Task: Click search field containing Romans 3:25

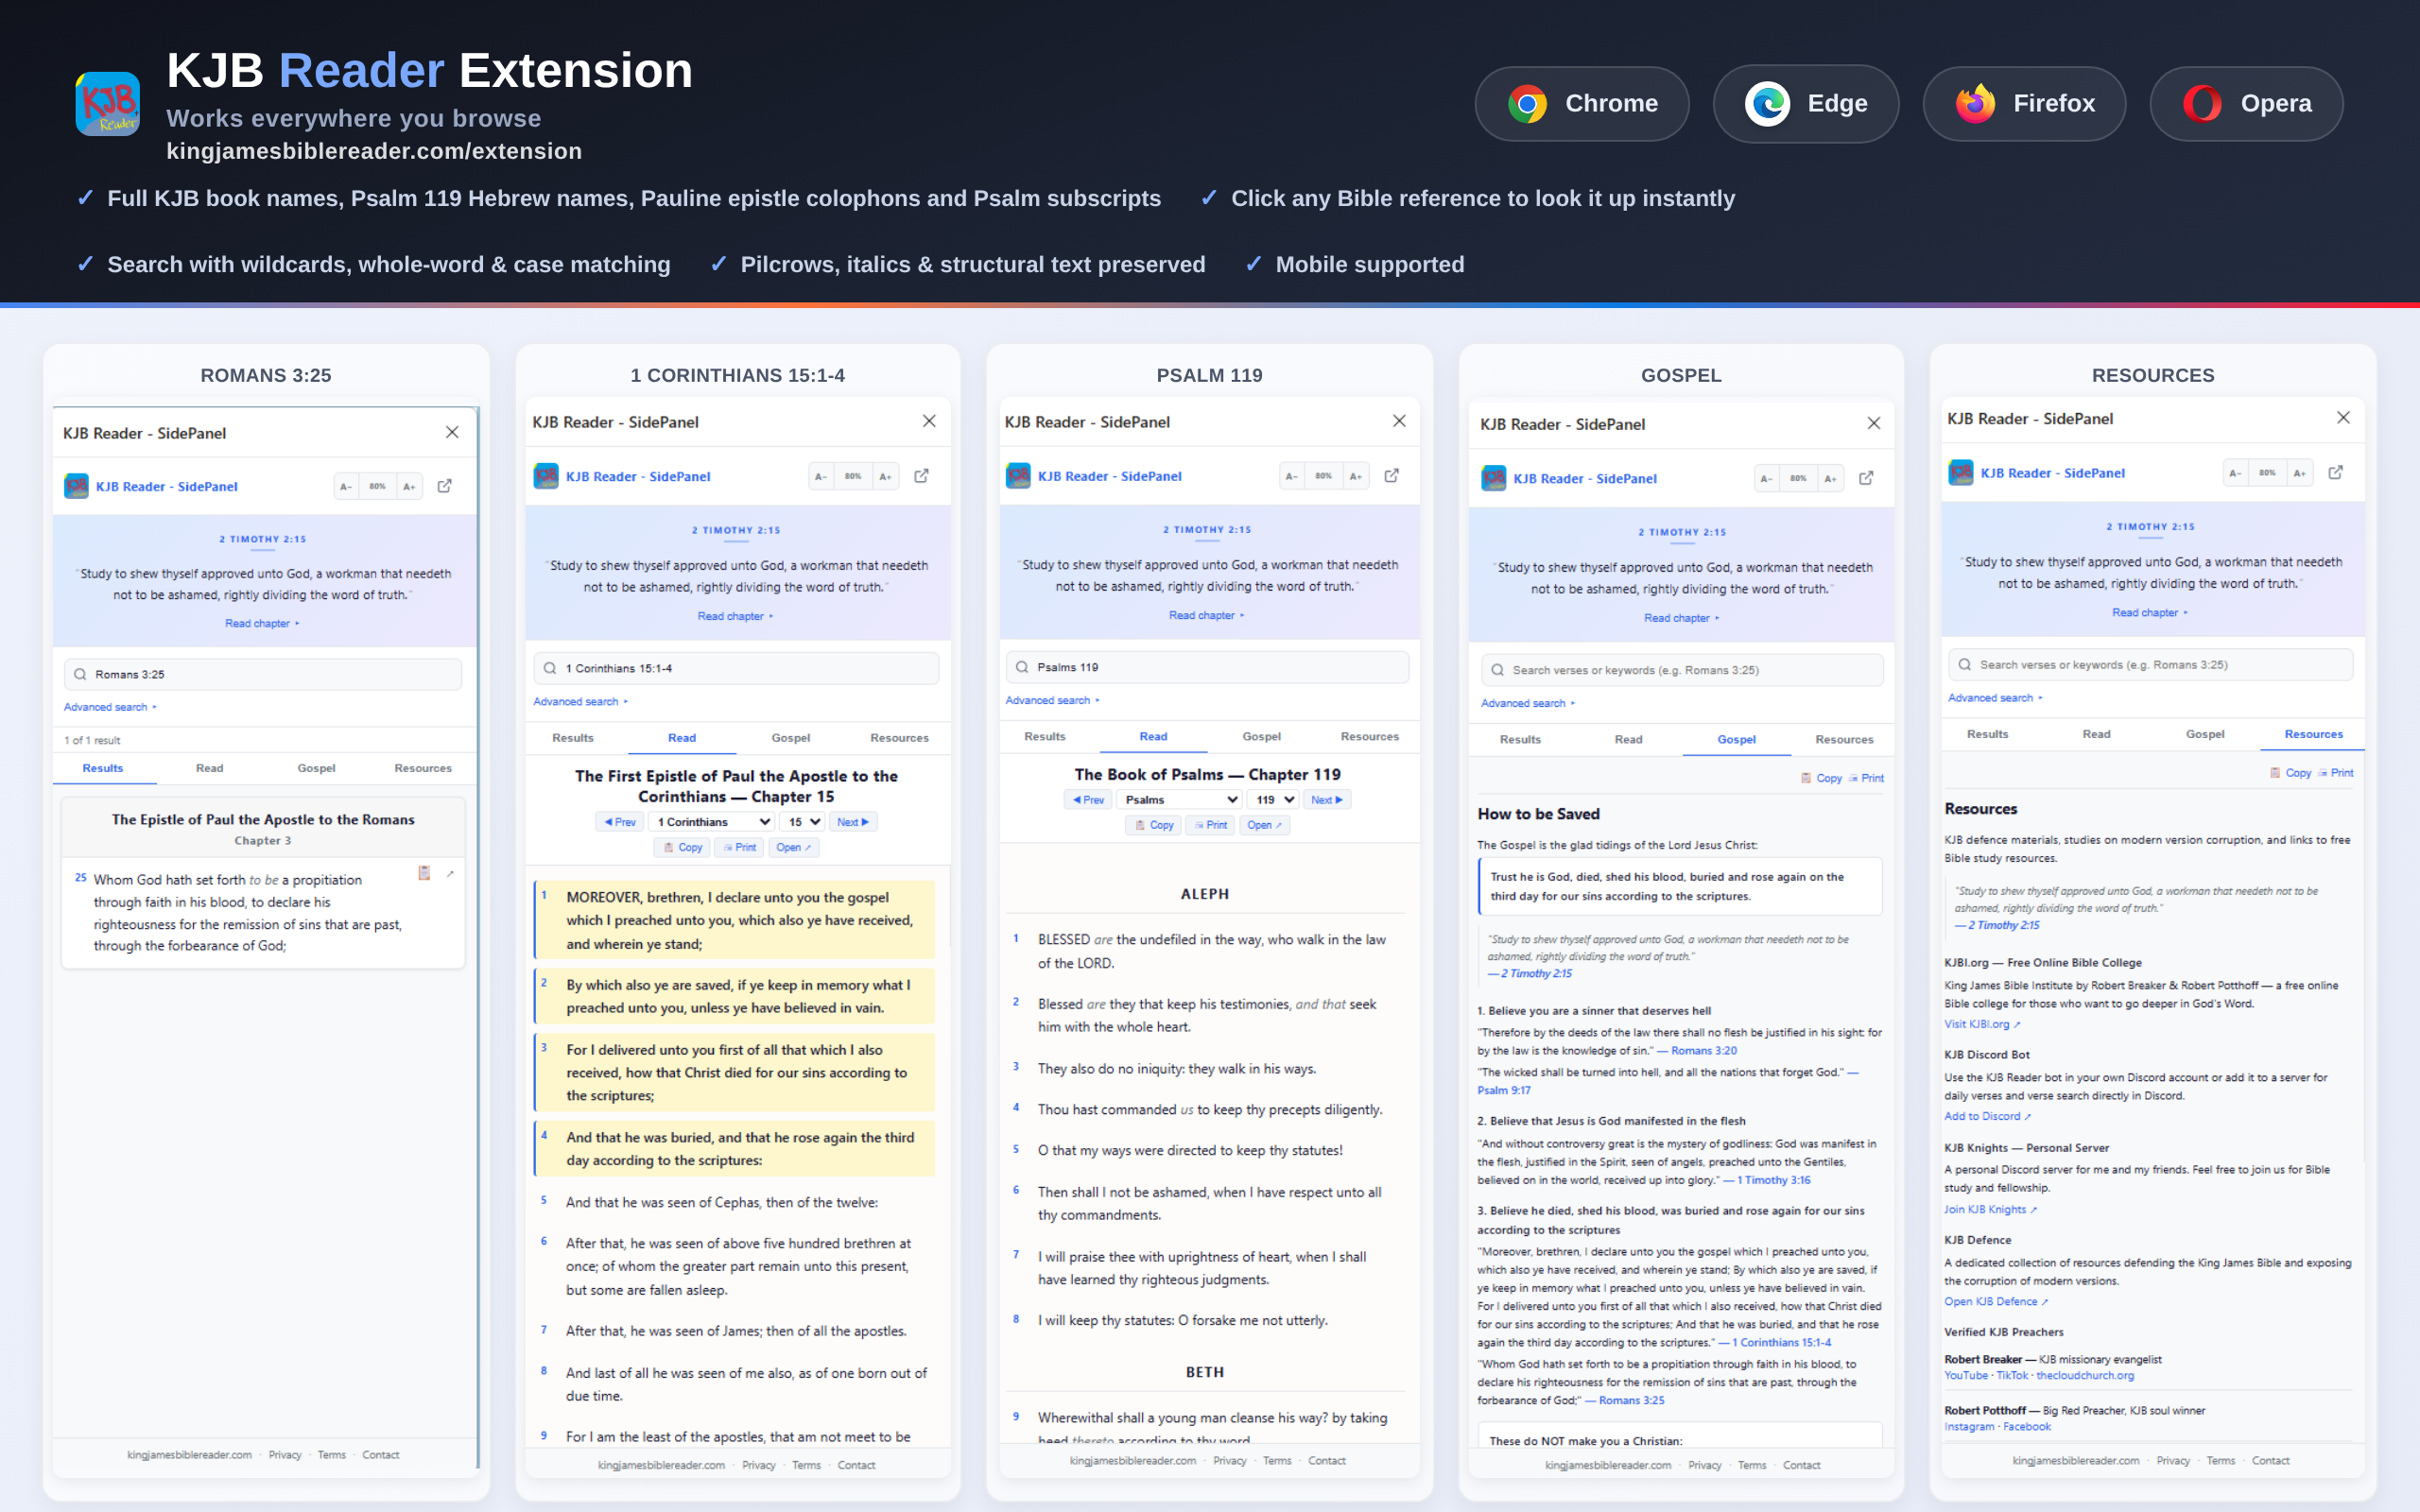Action: pyautogui.click(x=263, y=674)
